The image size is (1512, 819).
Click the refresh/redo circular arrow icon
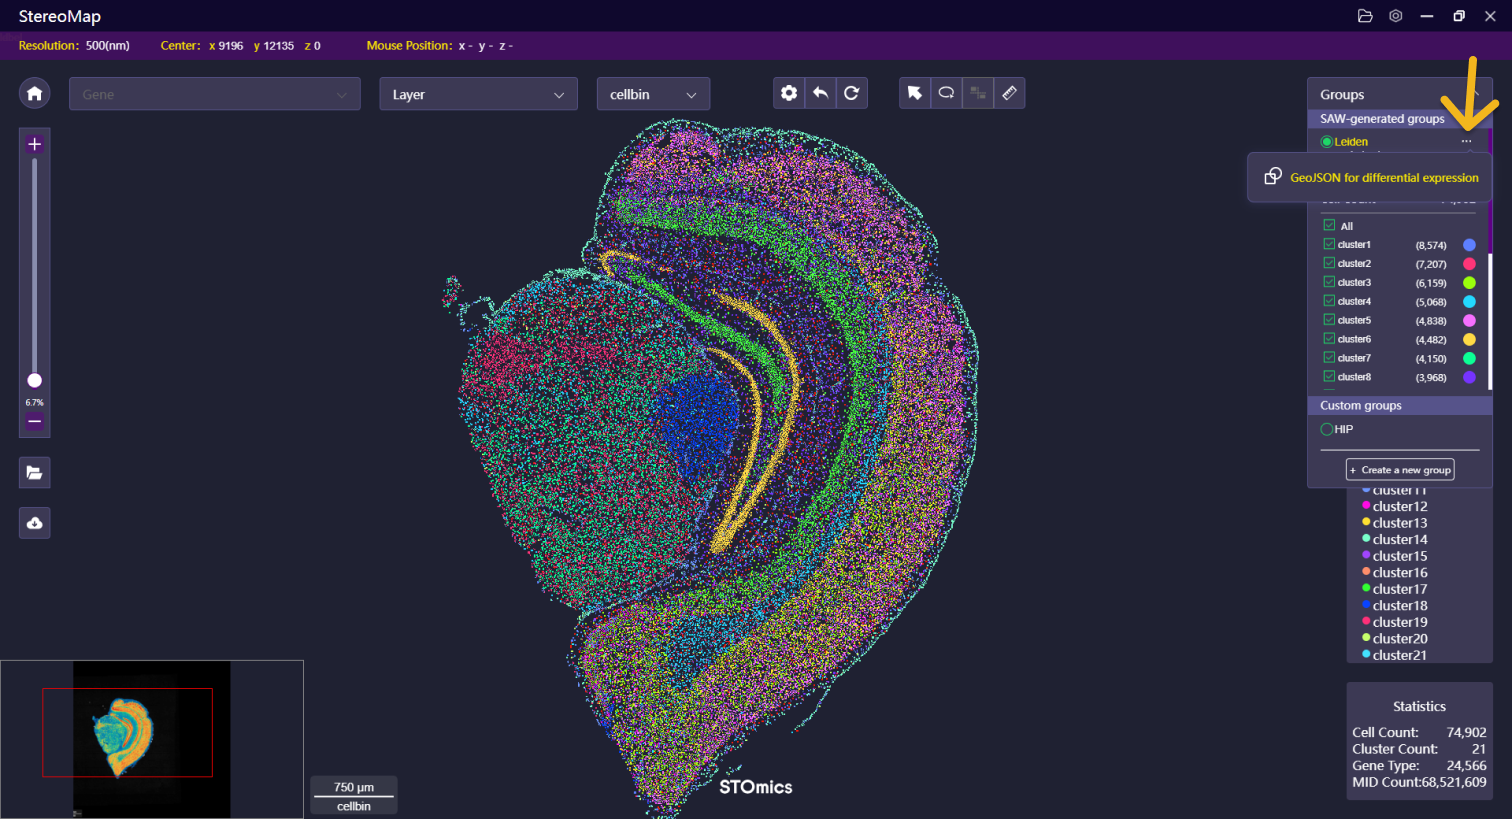(851, 93)
